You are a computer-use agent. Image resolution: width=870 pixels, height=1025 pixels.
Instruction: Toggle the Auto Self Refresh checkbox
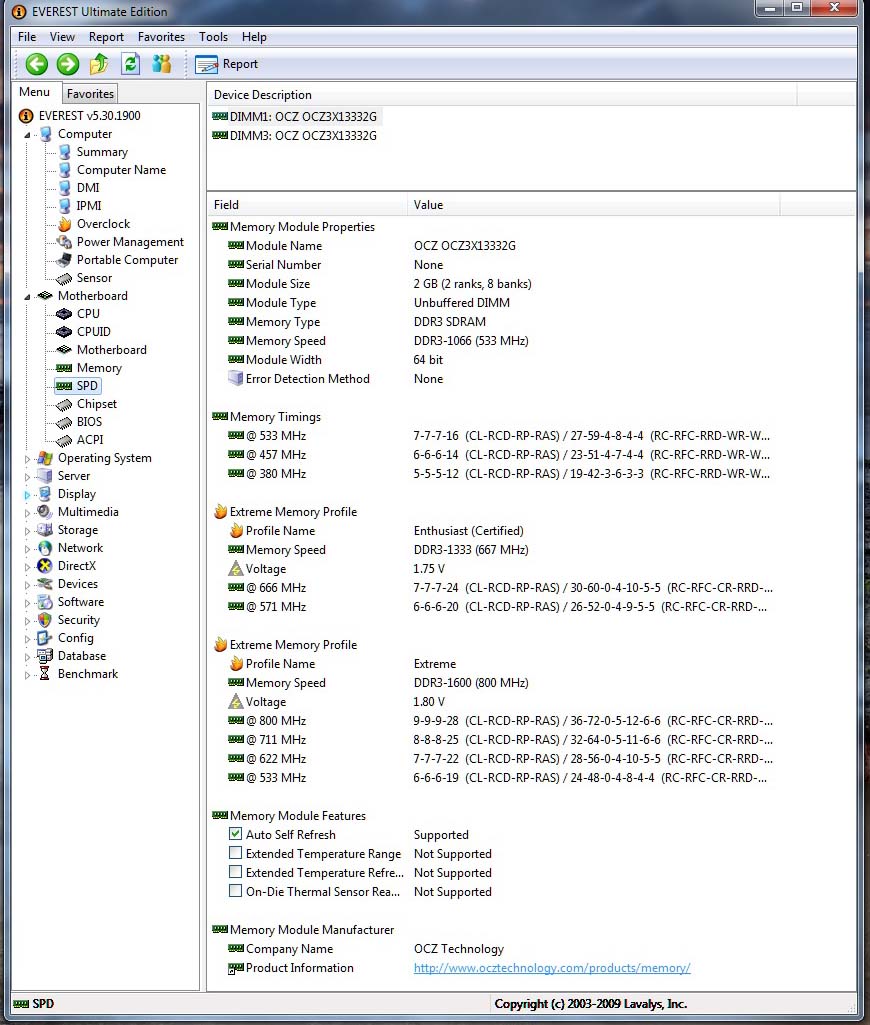click(235, 834)
